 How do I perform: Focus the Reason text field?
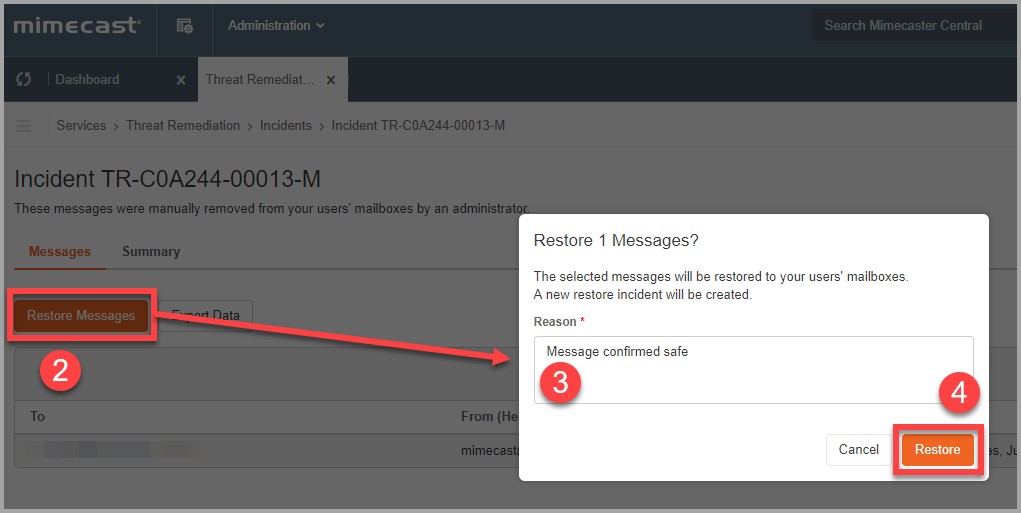coord(753,370)
